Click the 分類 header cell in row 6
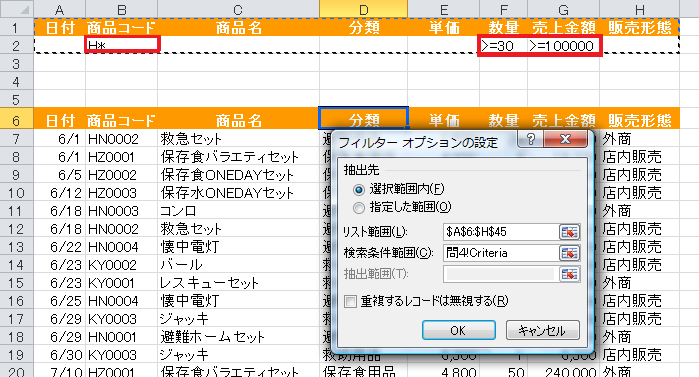The height and width of the screenshot is (377, 699). [x=363, y=119]
